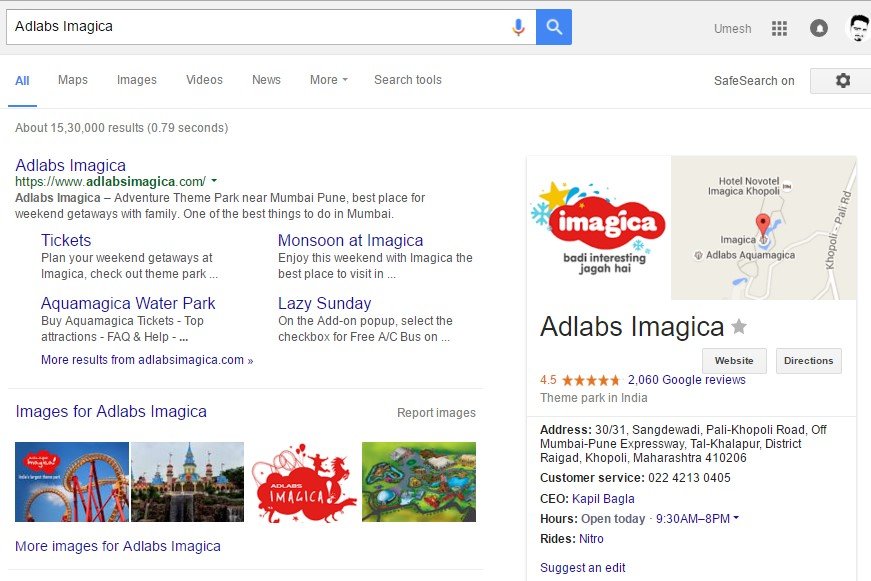Click Adlabs Aquamagica label on the map

click(x=750, y=255)
